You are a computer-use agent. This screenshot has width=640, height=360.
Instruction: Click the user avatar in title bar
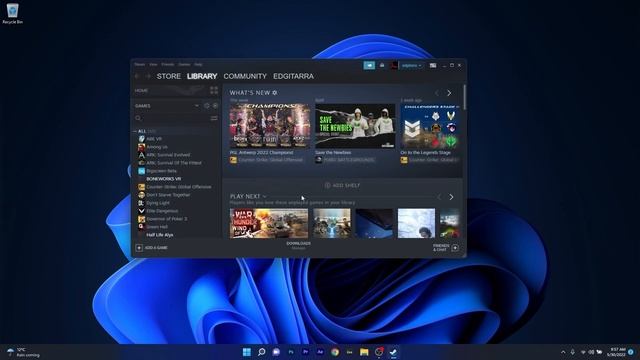pos(394,65)
